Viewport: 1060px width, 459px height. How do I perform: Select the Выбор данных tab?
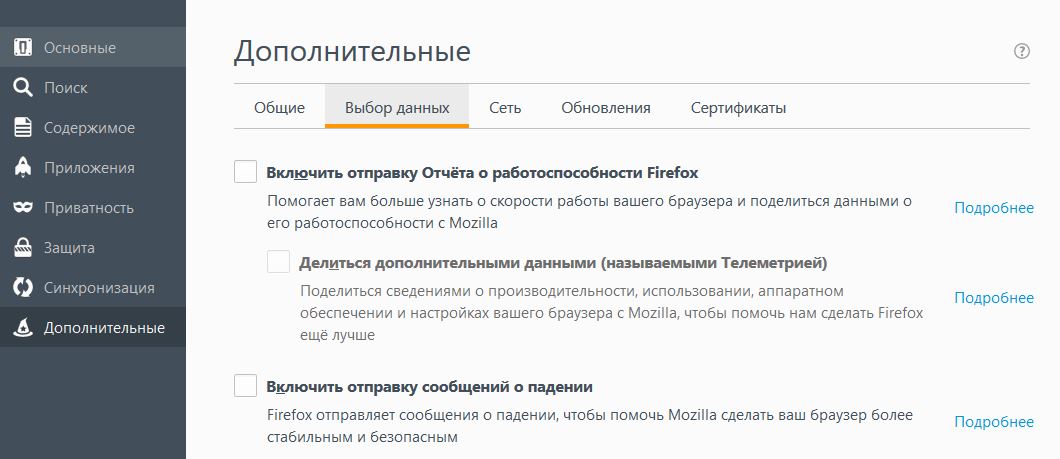click(397, 108)
